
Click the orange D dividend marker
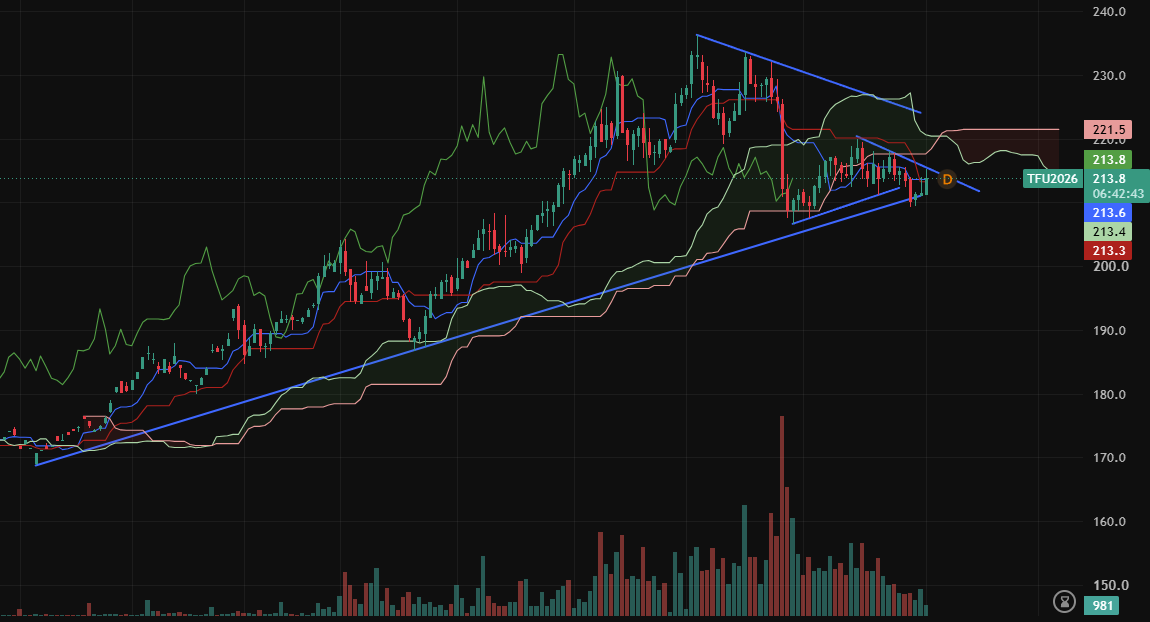[947, 180]
